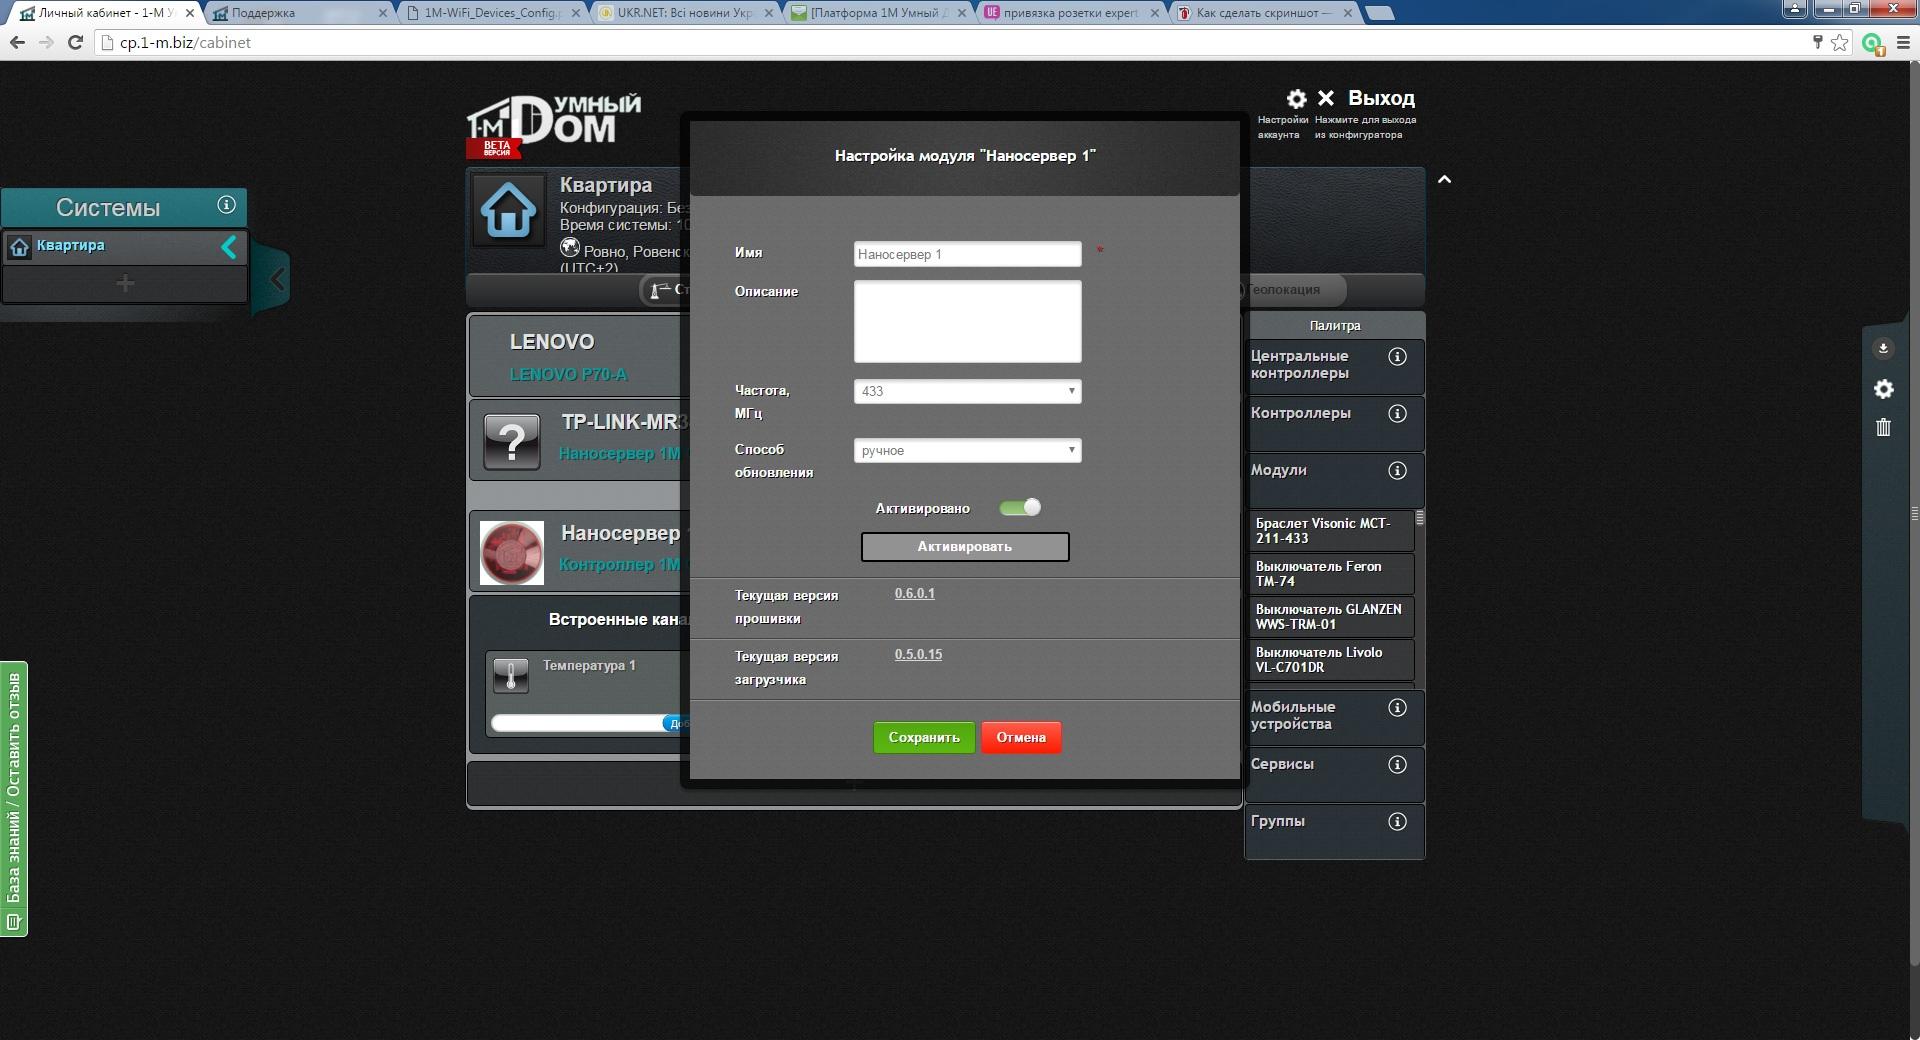The height and width of the screenshot is (1040, 1920).
Task: Click the download icon on right panel
Action: tap(1883, 348)
